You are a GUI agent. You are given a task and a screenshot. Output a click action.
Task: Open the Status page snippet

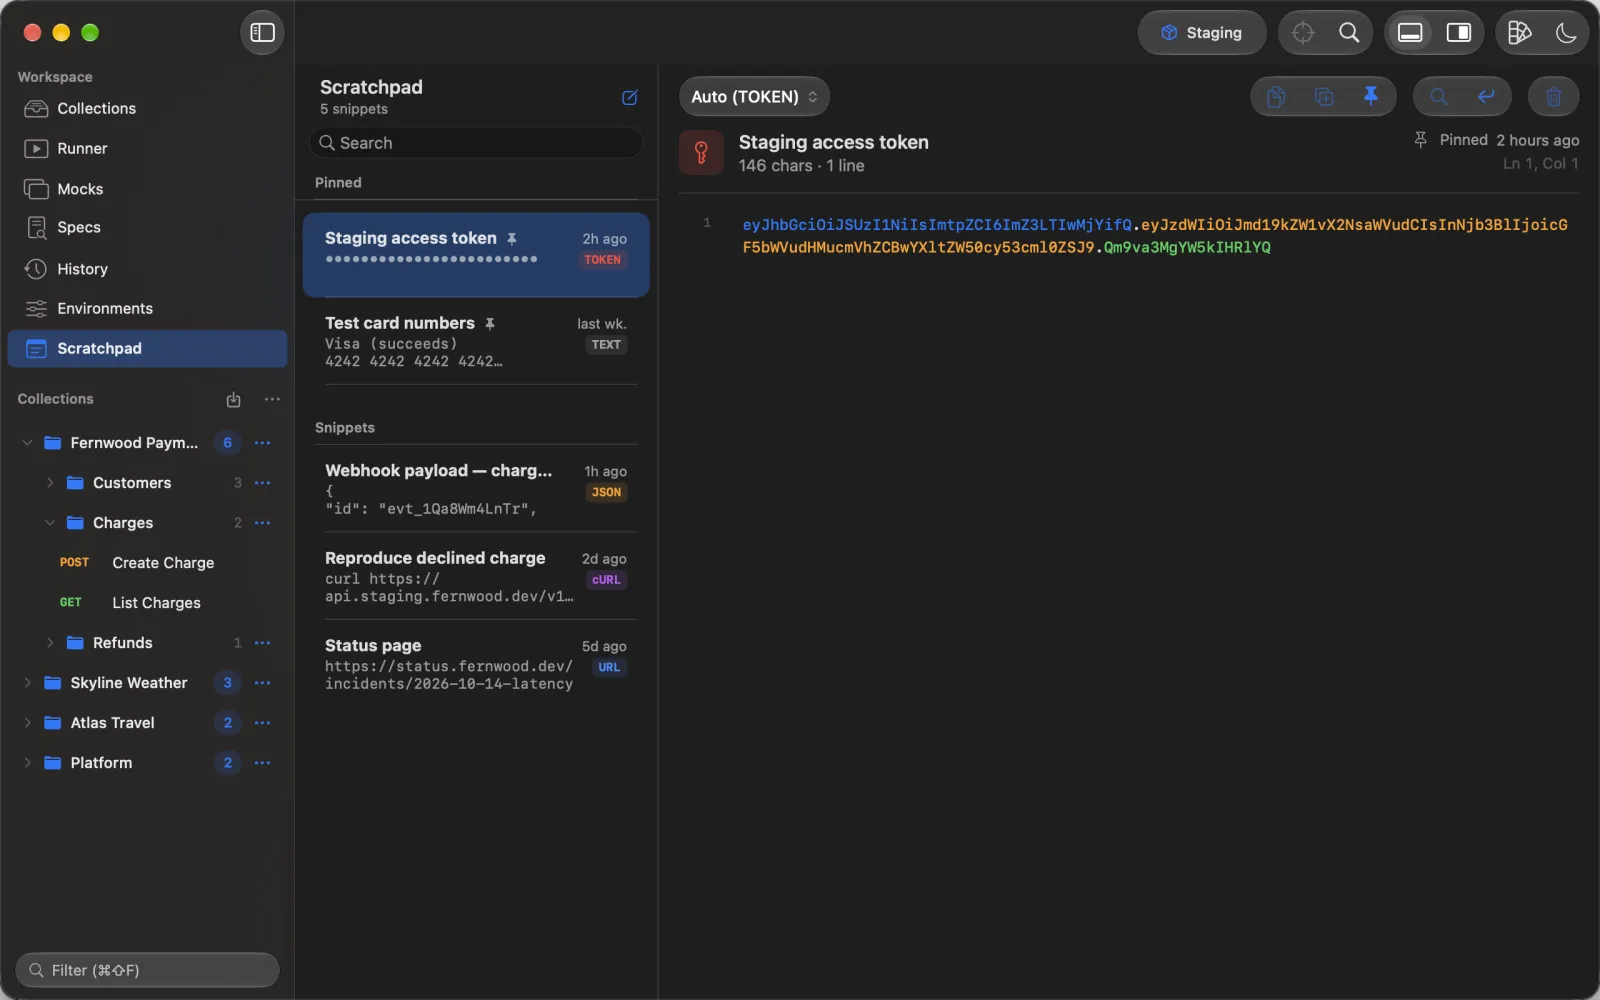click(476, 664)
